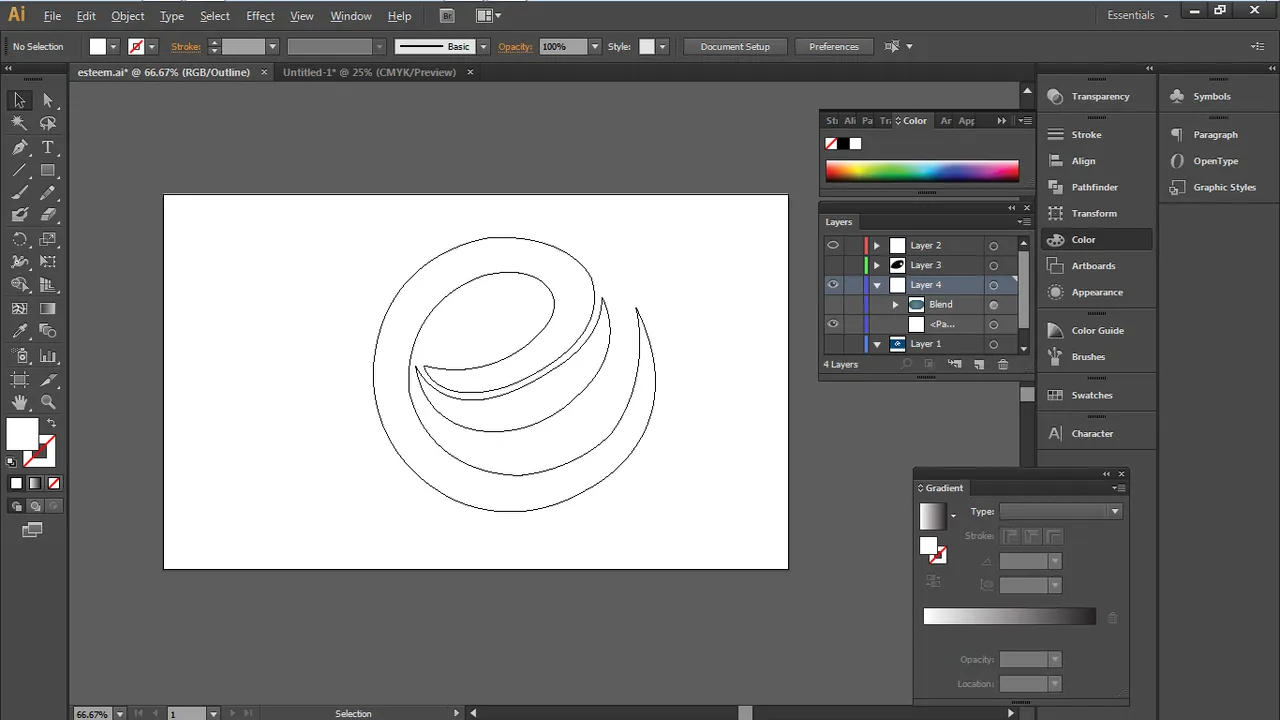Switch to the Untitled-1* document tab
1280x720 pixels.
tap(369, 72)
